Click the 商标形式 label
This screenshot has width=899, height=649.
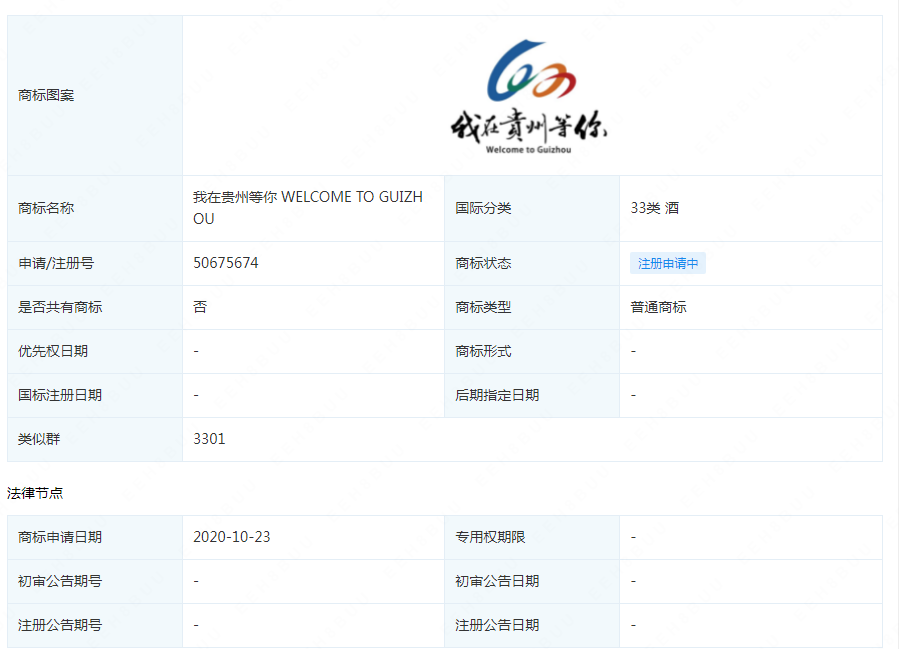click(x=483, y=351)
